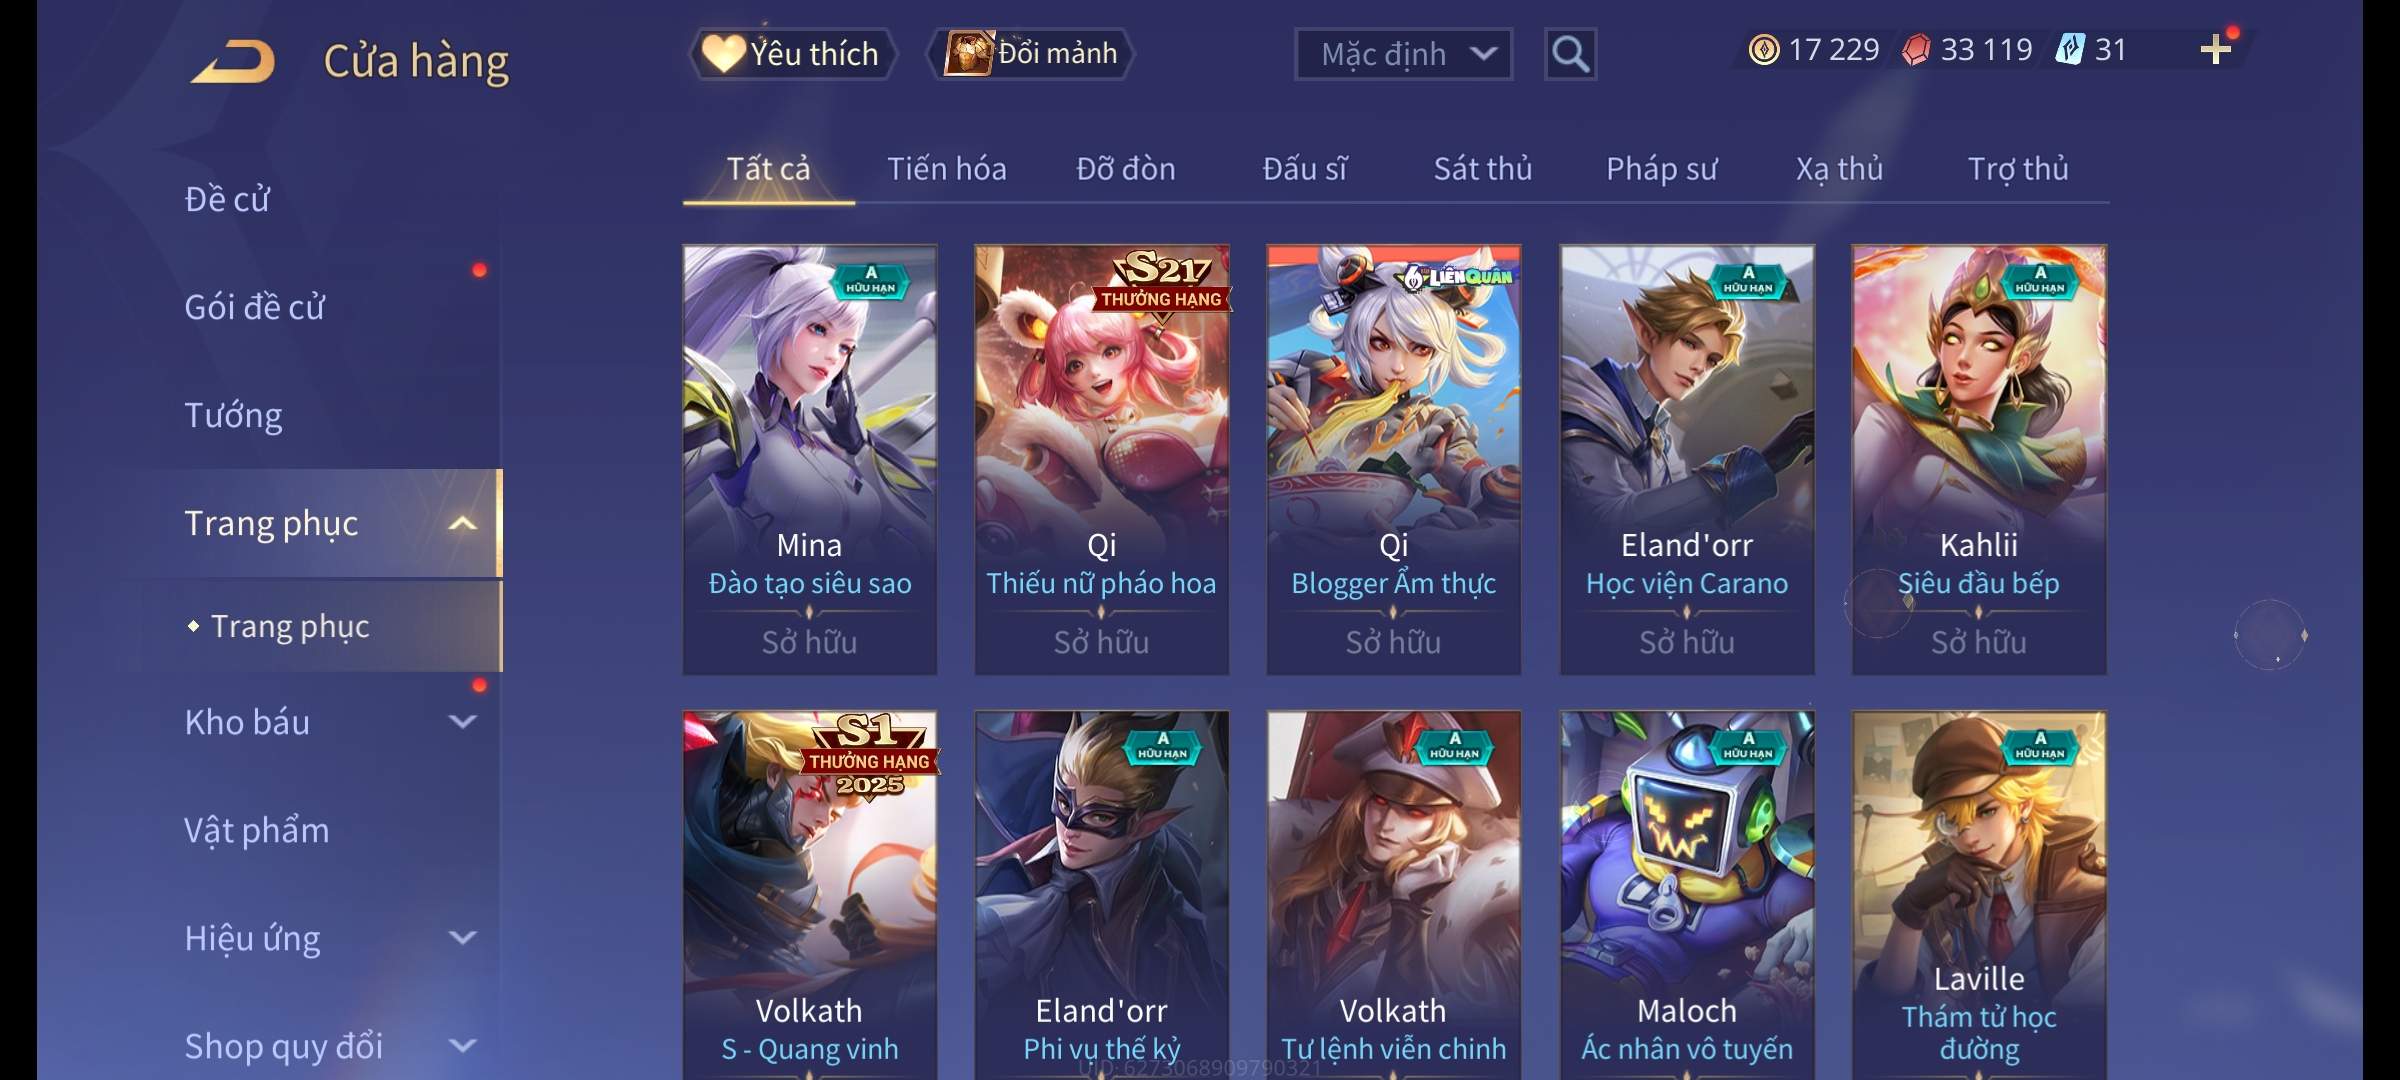Open Gói đề cử in sidebar

pos(254,307)
